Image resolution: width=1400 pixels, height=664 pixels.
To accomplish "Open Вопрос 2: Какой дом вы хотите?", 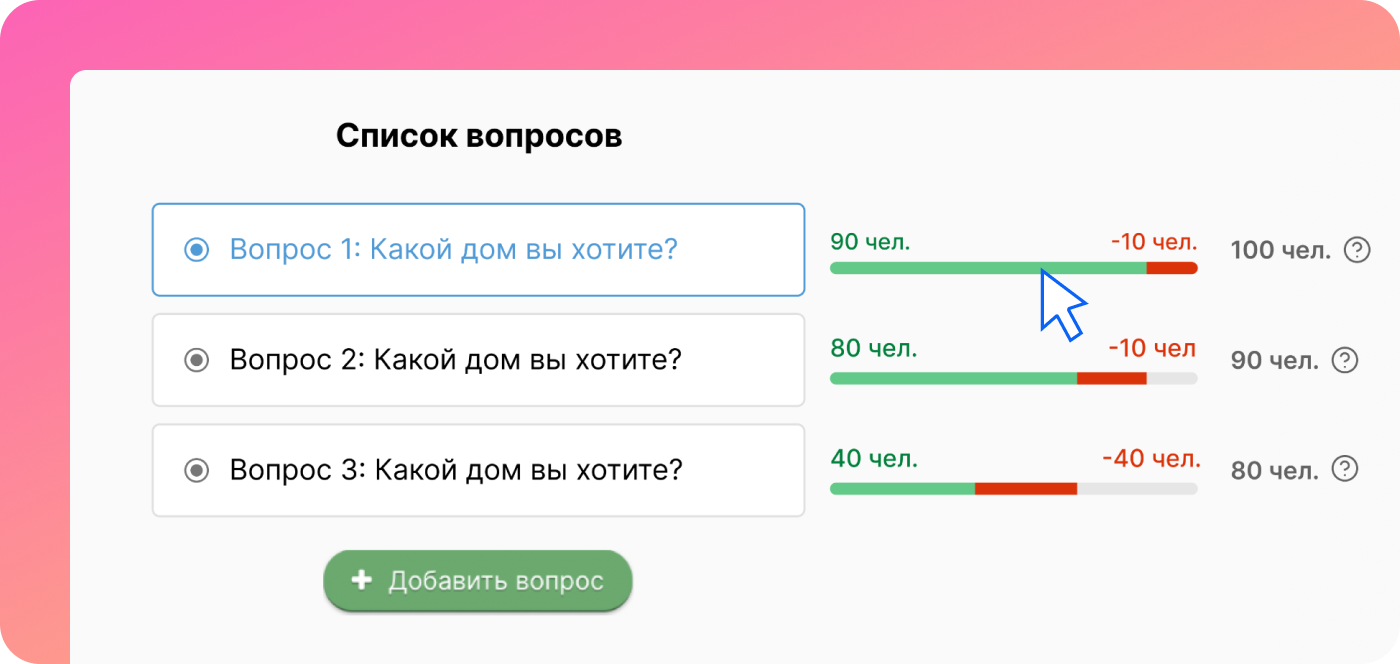I will [x=478, y=360].
